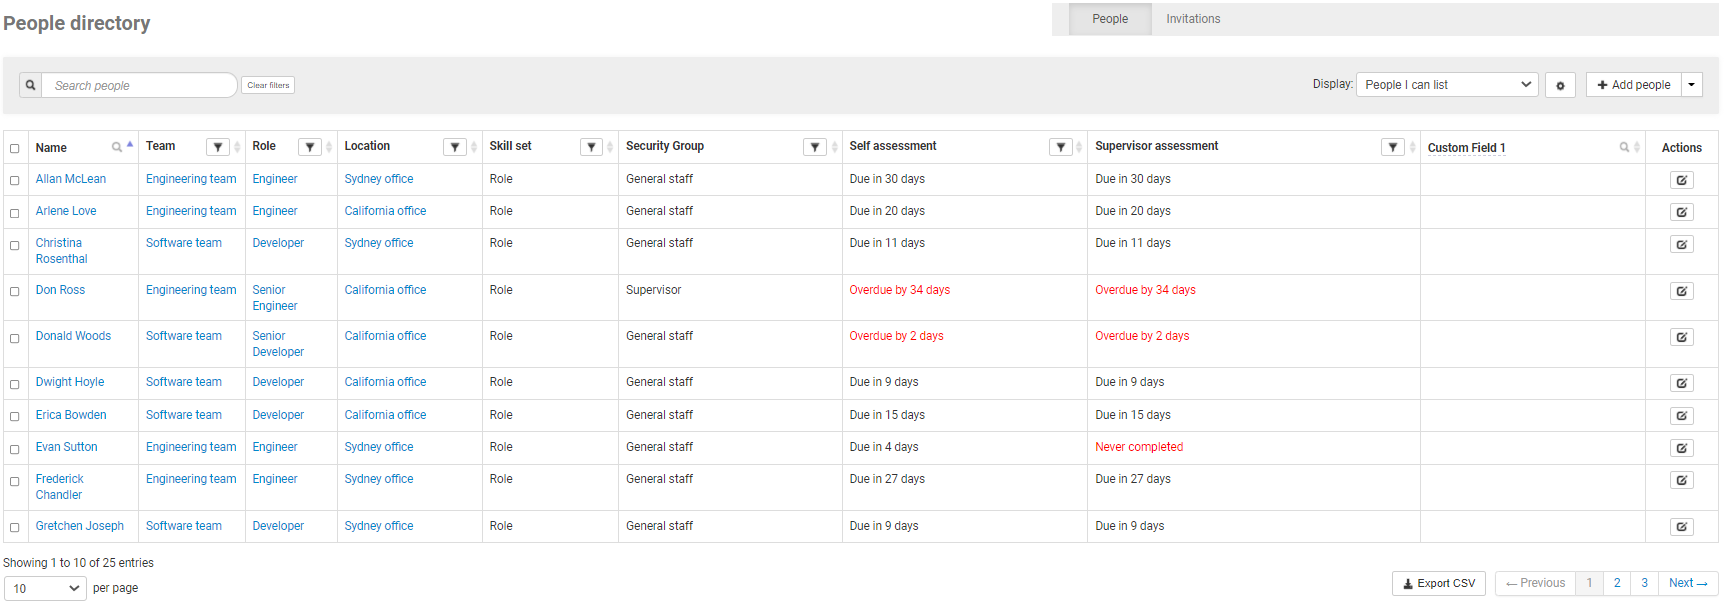Click the edit icon for Allan McLean
Image resolution: width=1731 pixels, height=602 pixels.
[1681, 180]
